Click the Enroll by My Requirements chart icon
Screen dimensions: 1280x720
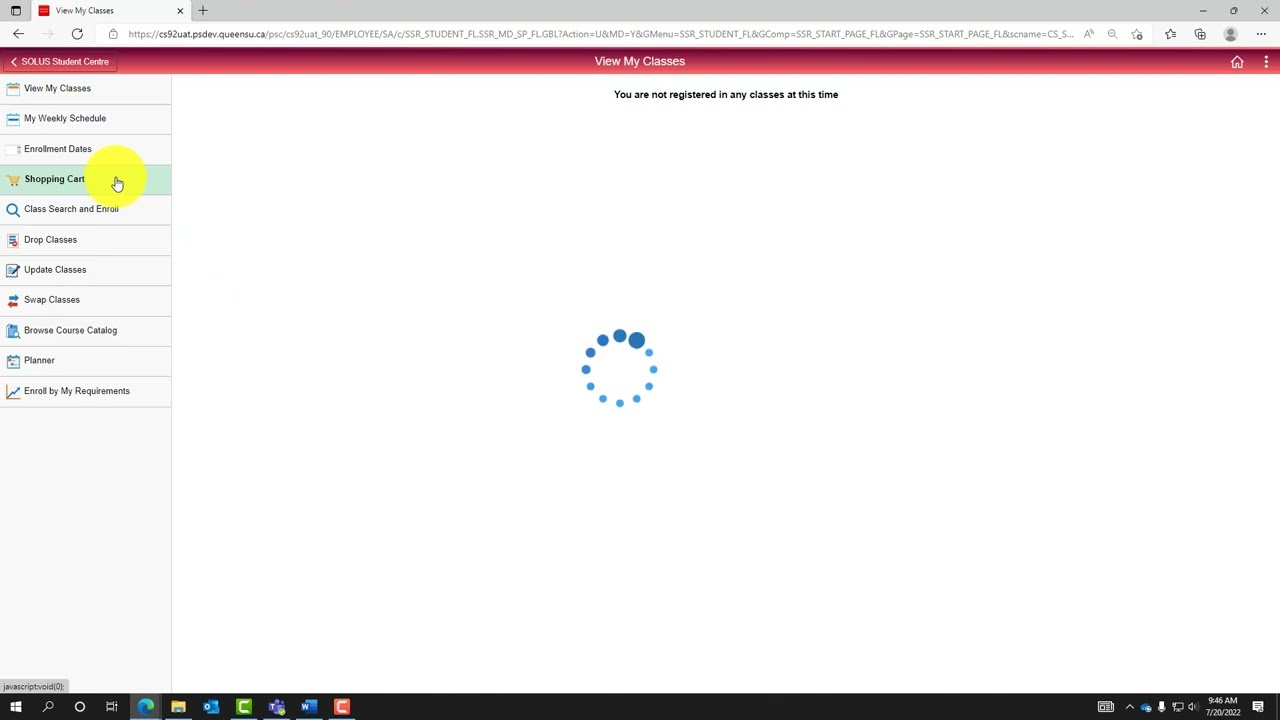13,392
